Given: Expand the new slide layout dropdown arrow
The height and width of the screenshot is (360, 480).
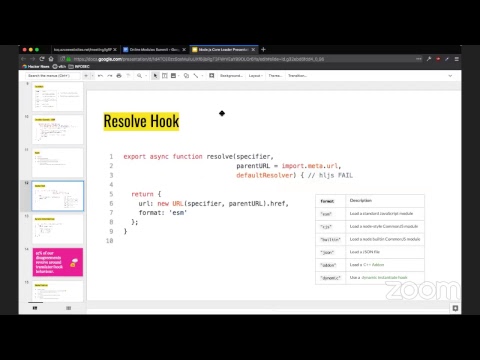Looking at the screenshot, I should pos(93,76).
